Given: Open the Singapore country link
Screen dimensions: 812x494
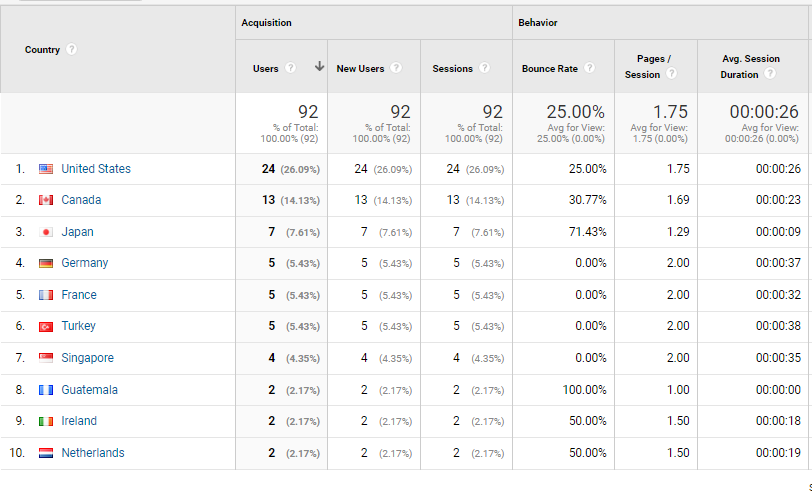Looking at the screenshot, I should (x=88, y=358).
